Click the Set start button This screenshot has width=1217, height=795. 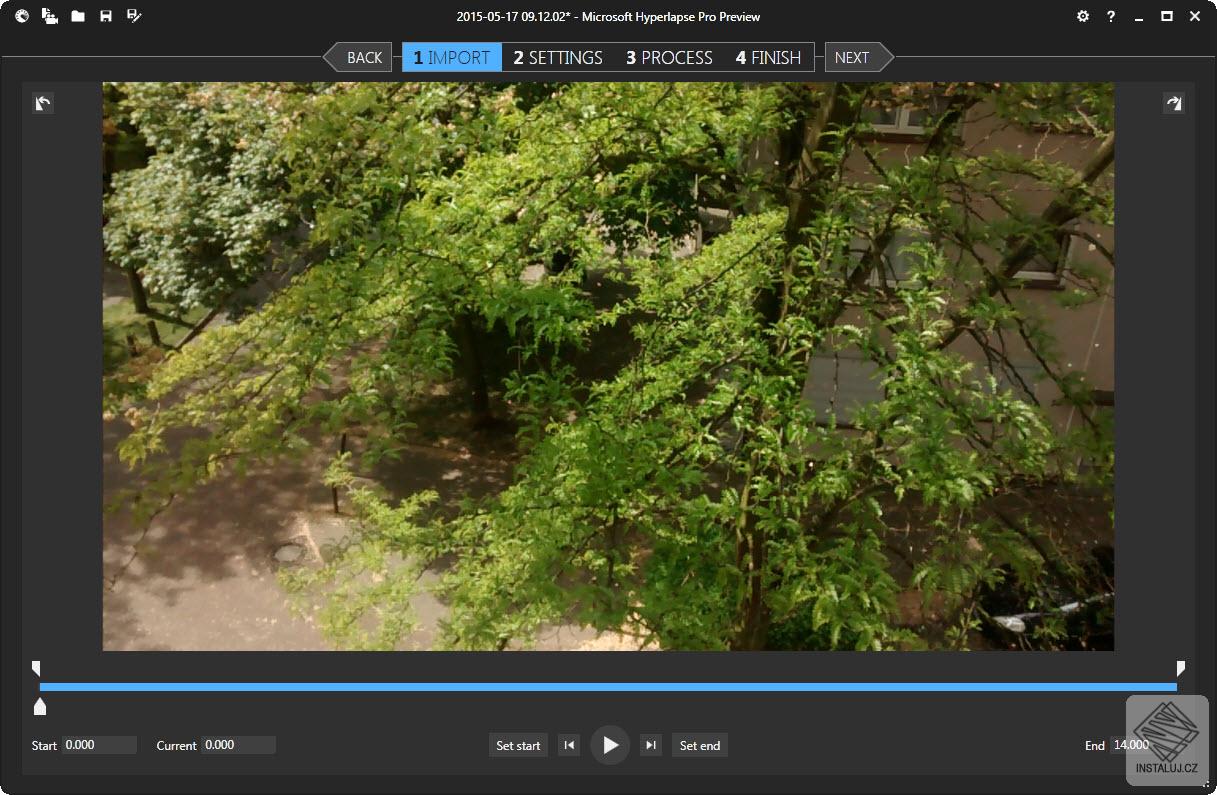518,745
